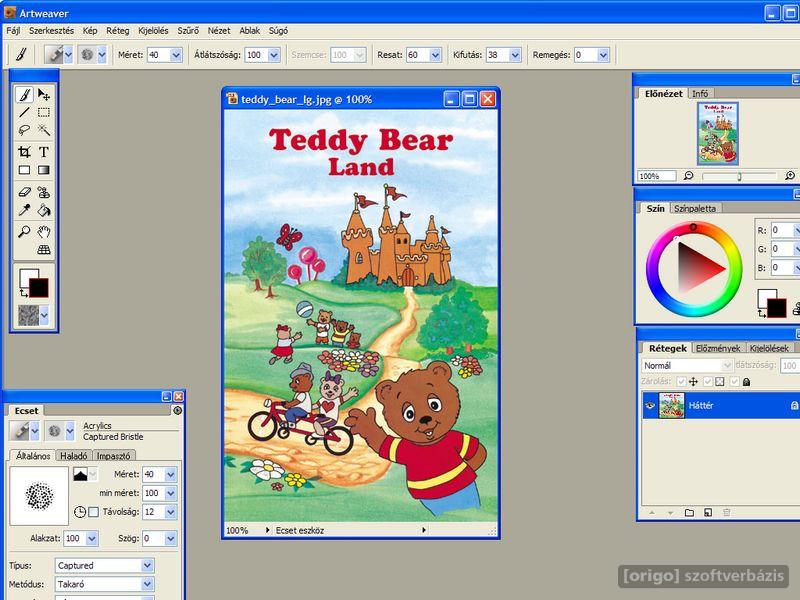Click the black color swatch in the toolbox
The height and width of the screenshot is (600, 800).
point(39,287)
